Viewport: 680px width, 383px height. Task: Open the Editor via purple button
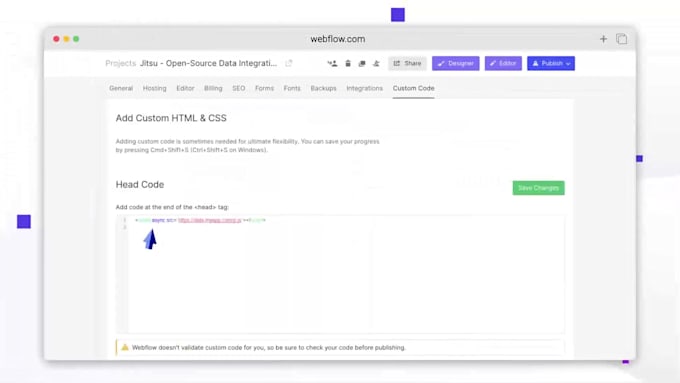point(503,63)
